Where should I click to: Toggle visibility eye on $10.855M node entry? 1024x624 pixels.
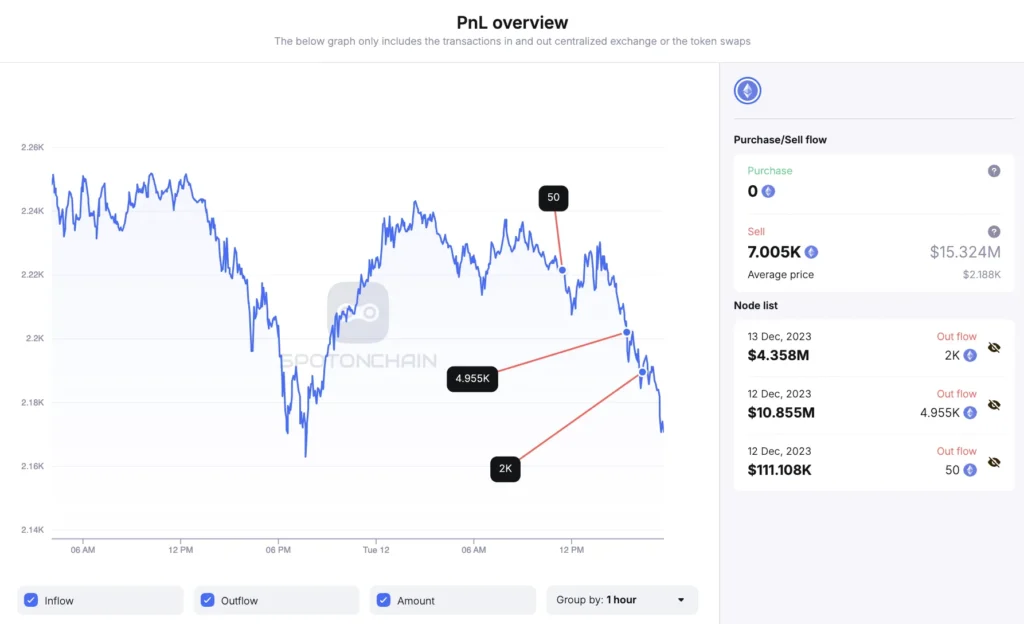click(993, 405)
